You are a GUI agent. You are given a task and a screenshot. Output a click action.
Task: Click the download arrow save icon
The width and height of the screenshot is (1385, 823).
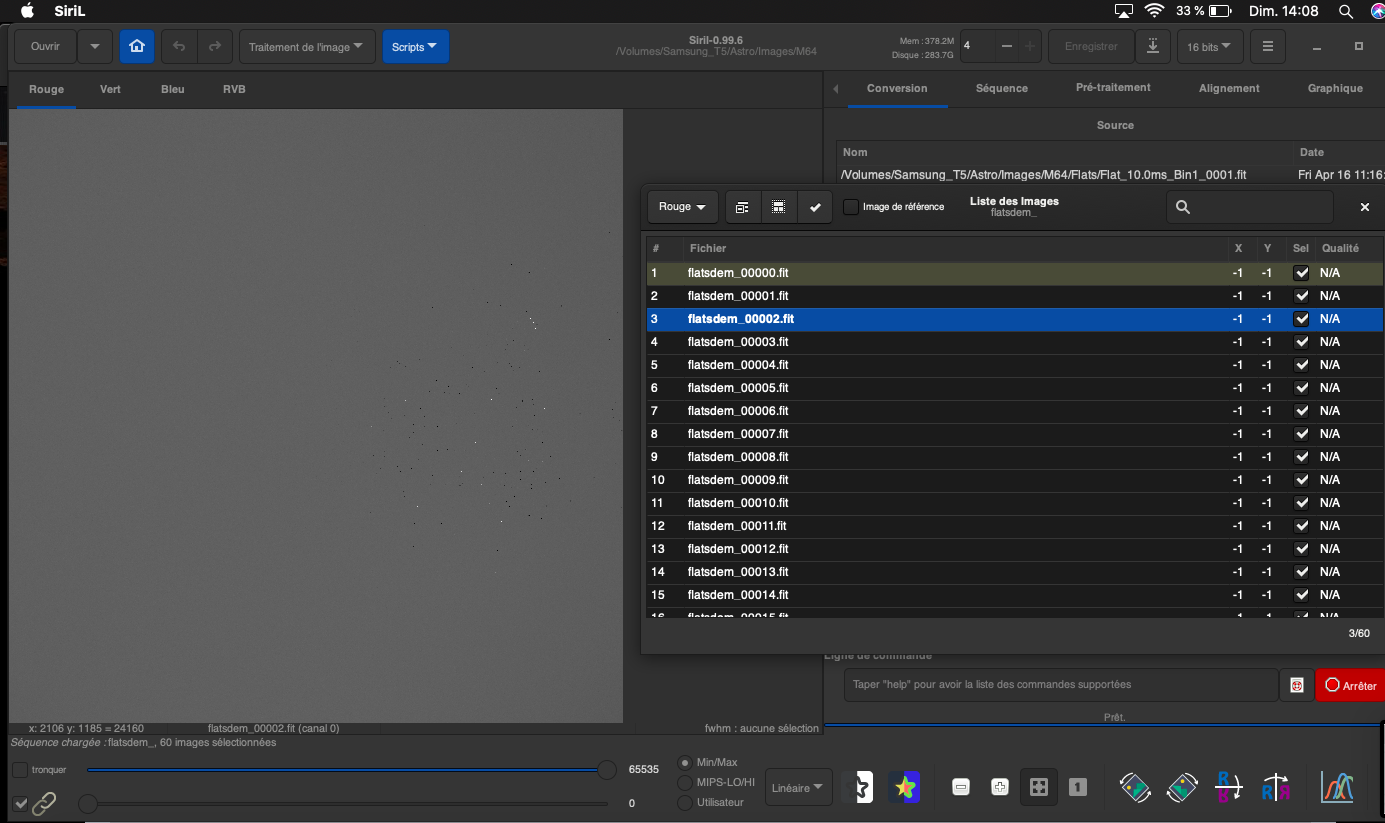pos(1153,46)
